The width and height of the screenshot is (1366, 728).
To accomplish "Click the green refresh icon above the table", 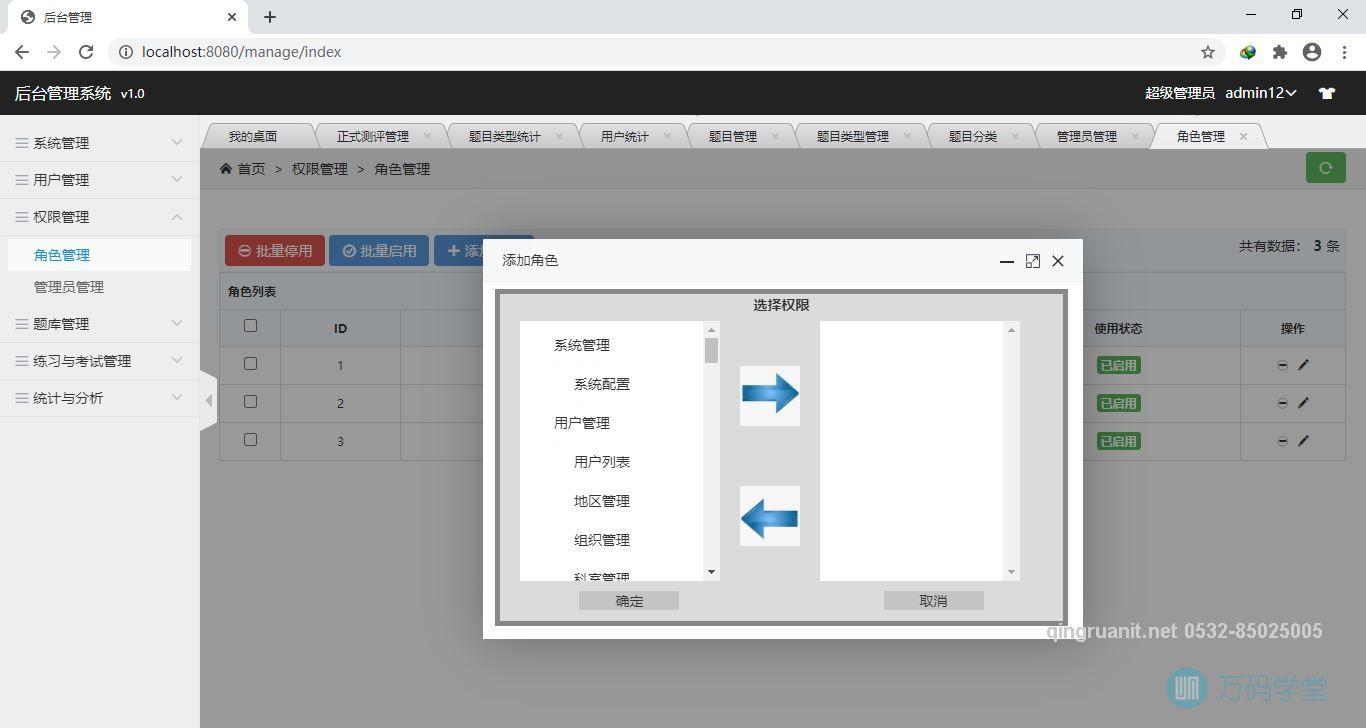I will click(x=1325, y=167).
